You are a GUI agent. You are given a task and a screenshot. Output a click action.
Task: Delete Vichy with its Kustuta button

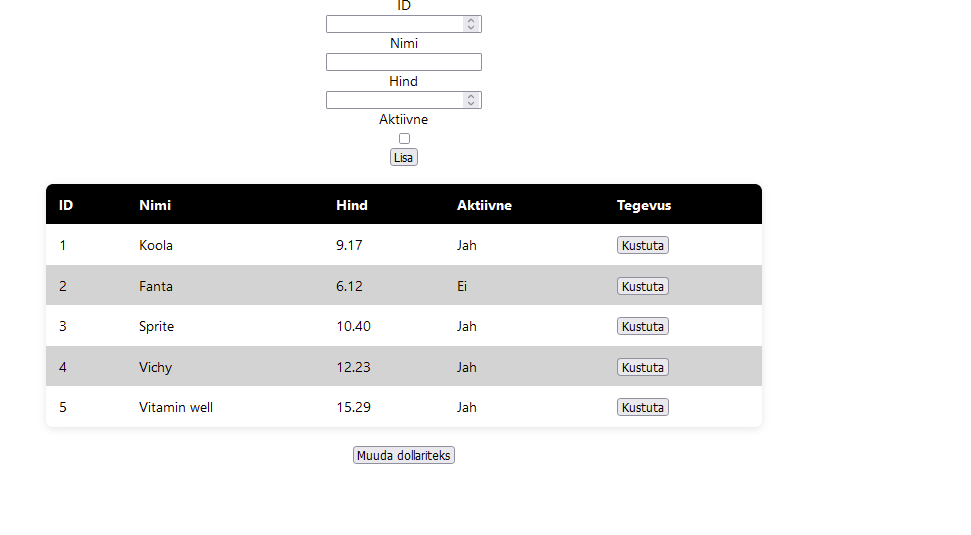pos(643,367)
